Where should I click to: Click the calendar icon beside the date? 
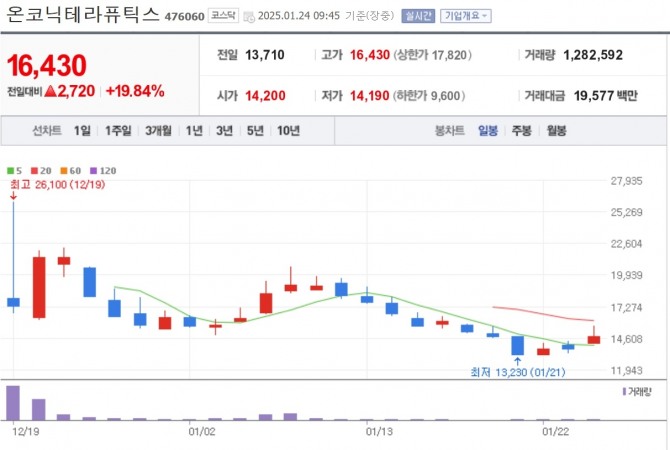[249, 17]
